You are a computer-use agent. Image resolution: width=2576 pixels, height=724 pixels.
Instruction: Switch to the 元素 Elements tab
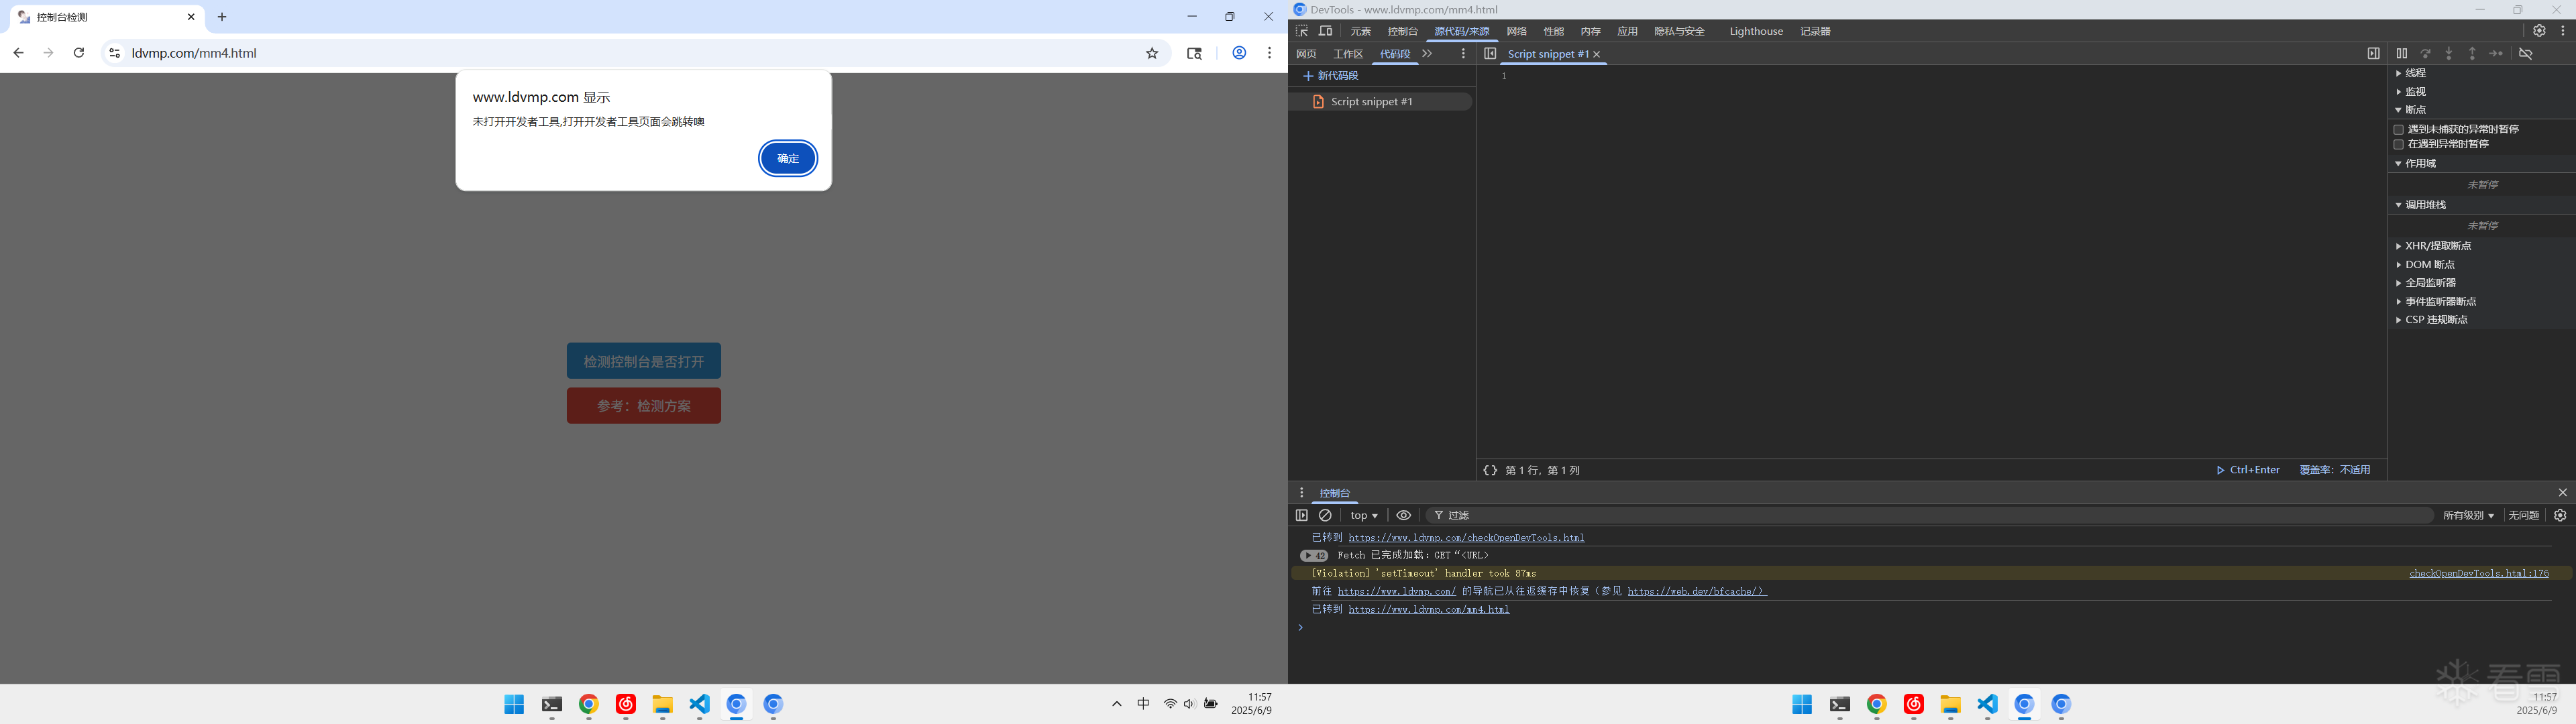[x=1360, y=31]
